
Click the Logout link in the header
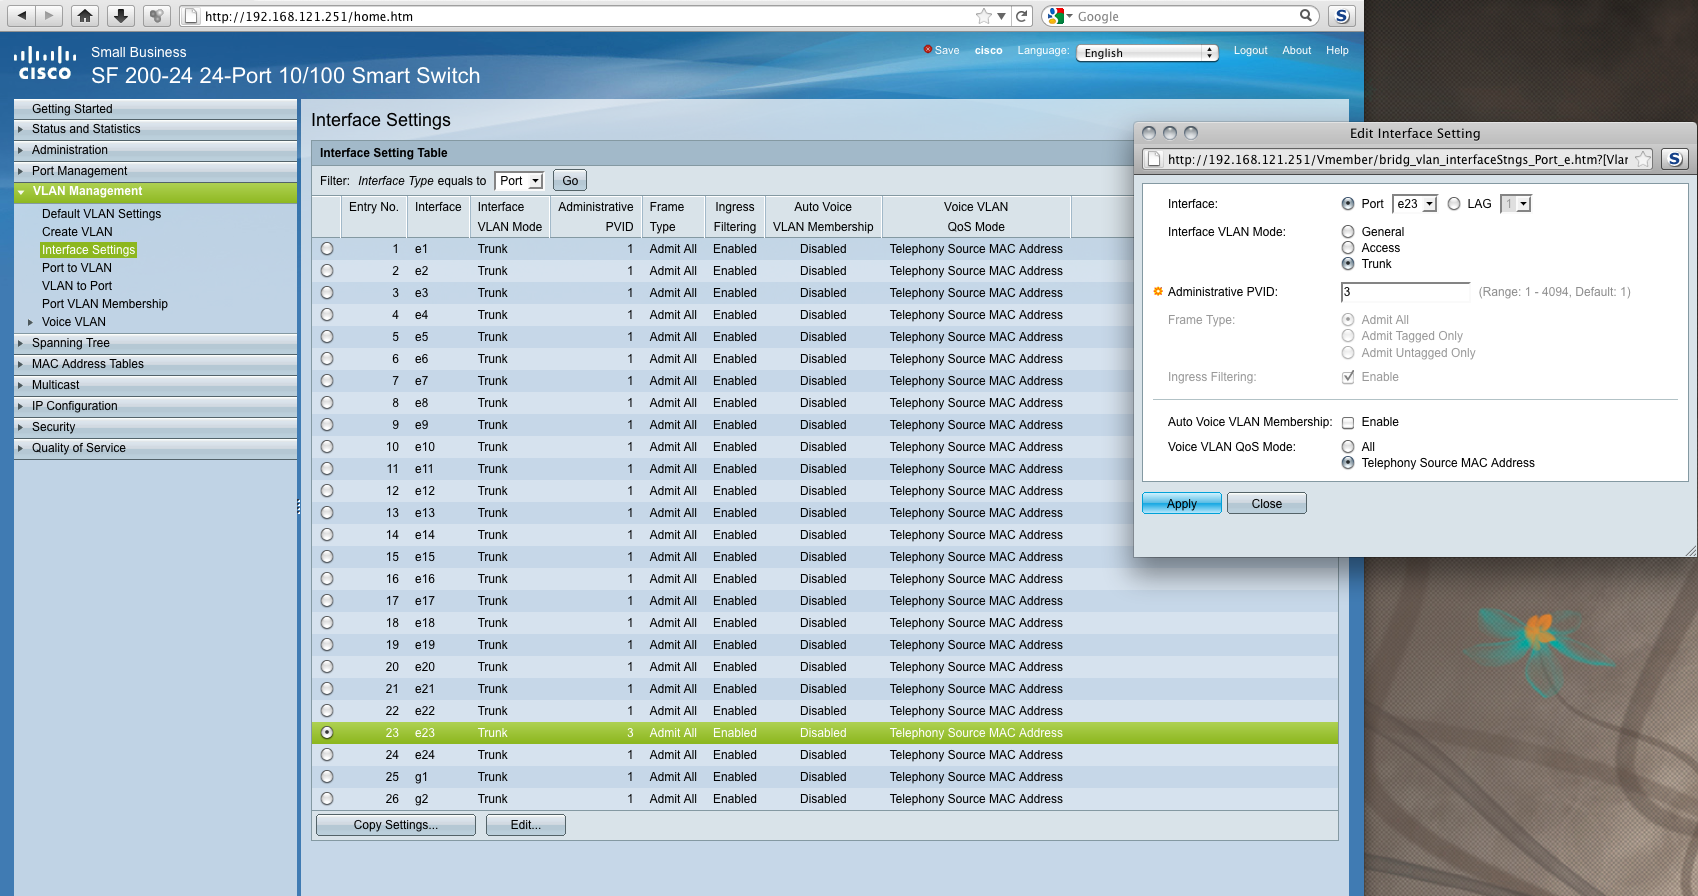point(1250,50)
